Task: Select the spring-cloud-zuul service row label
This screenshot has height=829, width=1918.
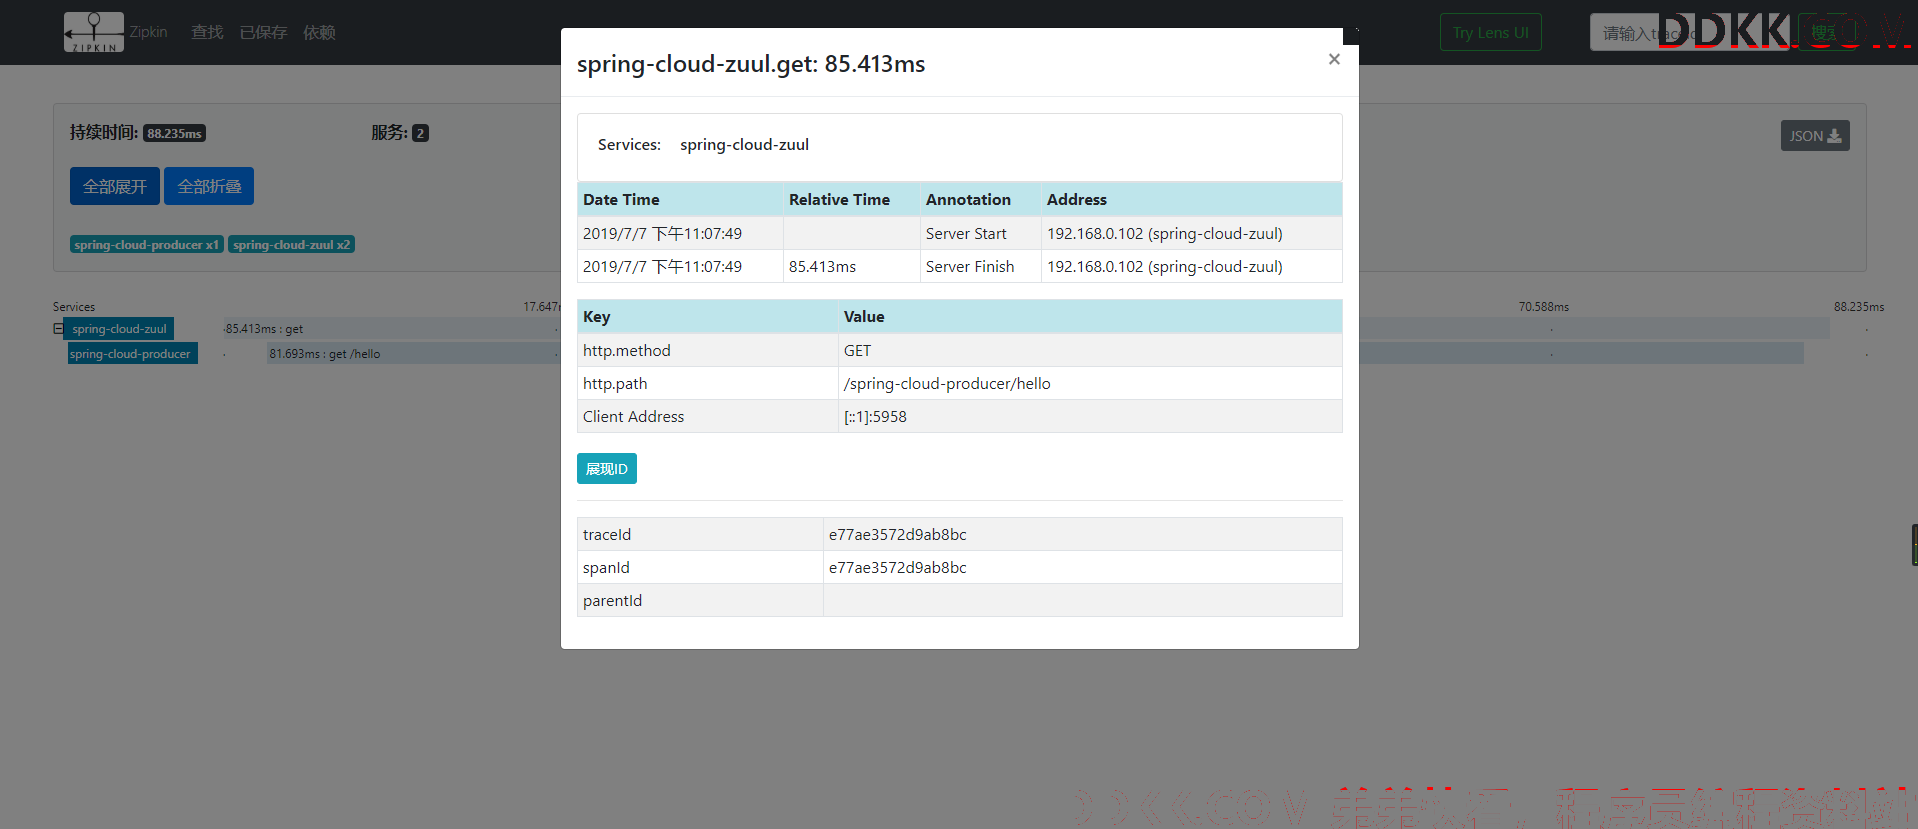Action: pyautogui.click(x=119, y=328)
